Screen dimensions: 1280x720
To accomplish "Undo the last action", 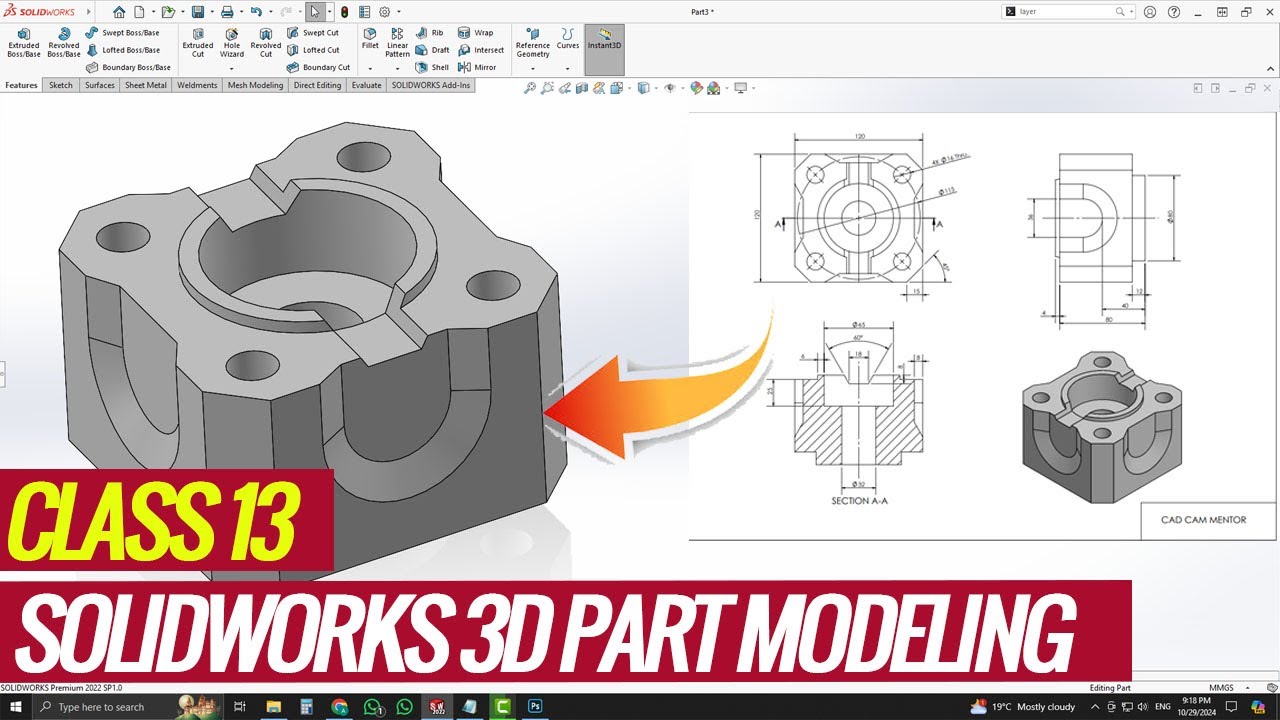I will [x=256, y=12].
